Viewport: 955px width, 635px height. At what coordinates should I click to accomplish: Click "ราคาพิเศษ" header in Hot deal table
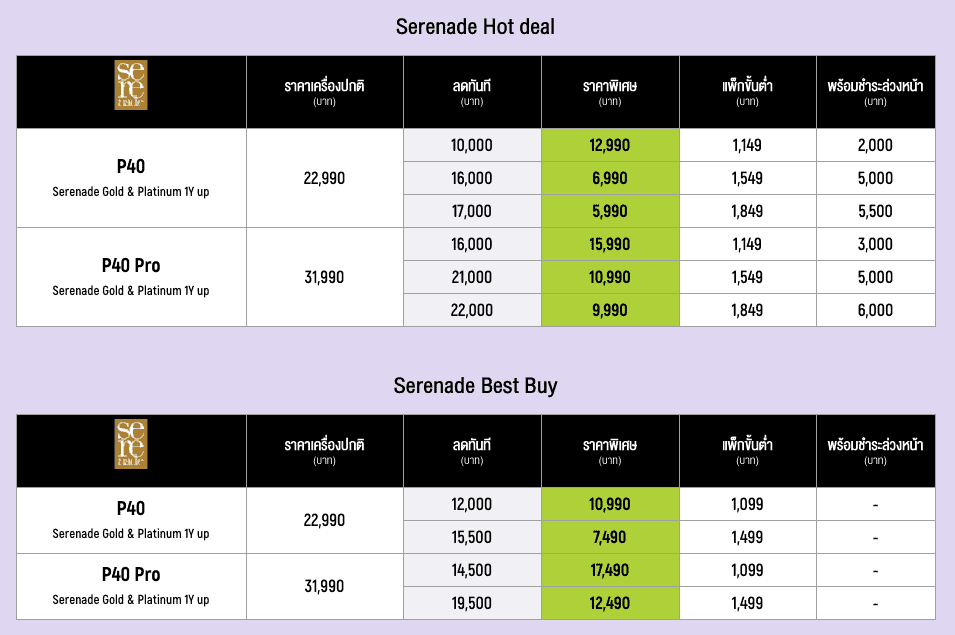tap(610, 86)
